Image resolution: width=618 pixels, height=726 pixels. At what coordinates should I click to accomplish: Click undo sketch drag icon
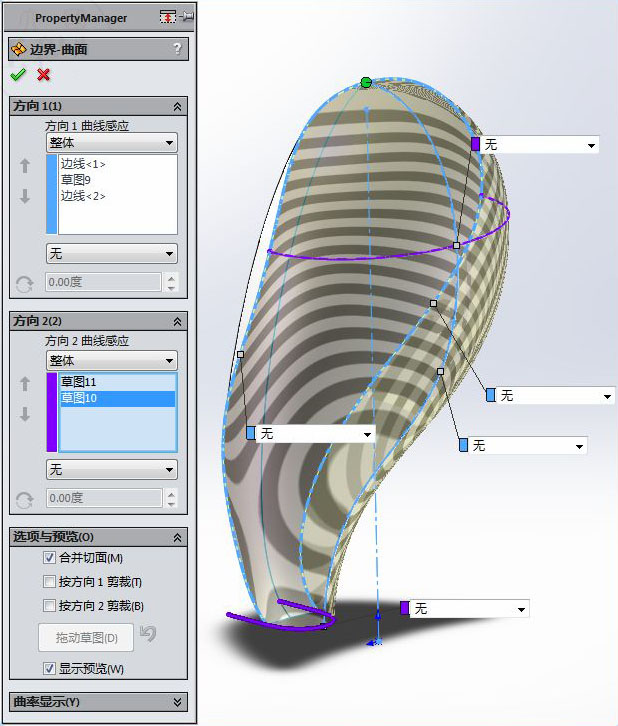point(148,633)
